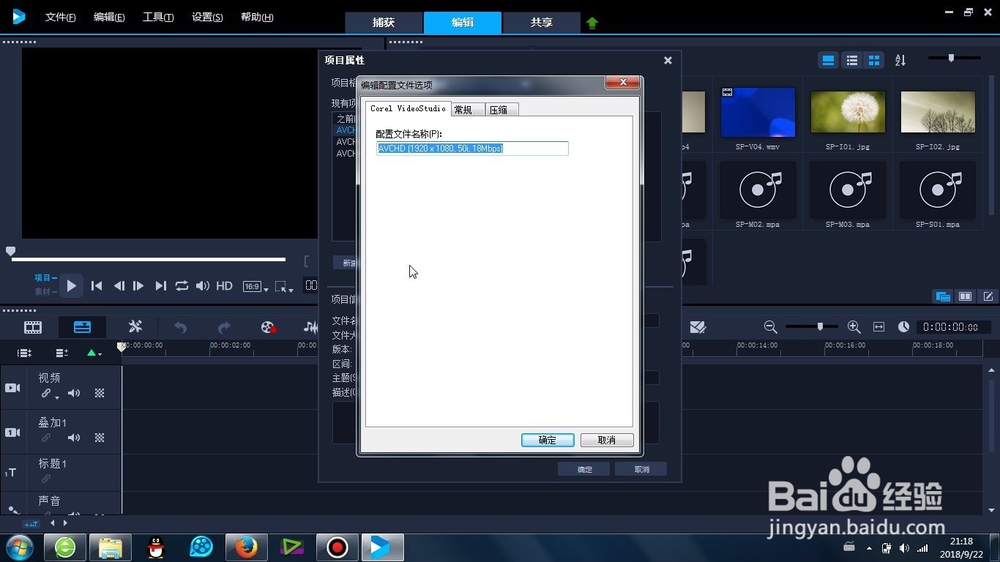Click 确定 in 项目属性 dialog
The width and height of the screenshot is (1000, 562).
tap(584, 469)
